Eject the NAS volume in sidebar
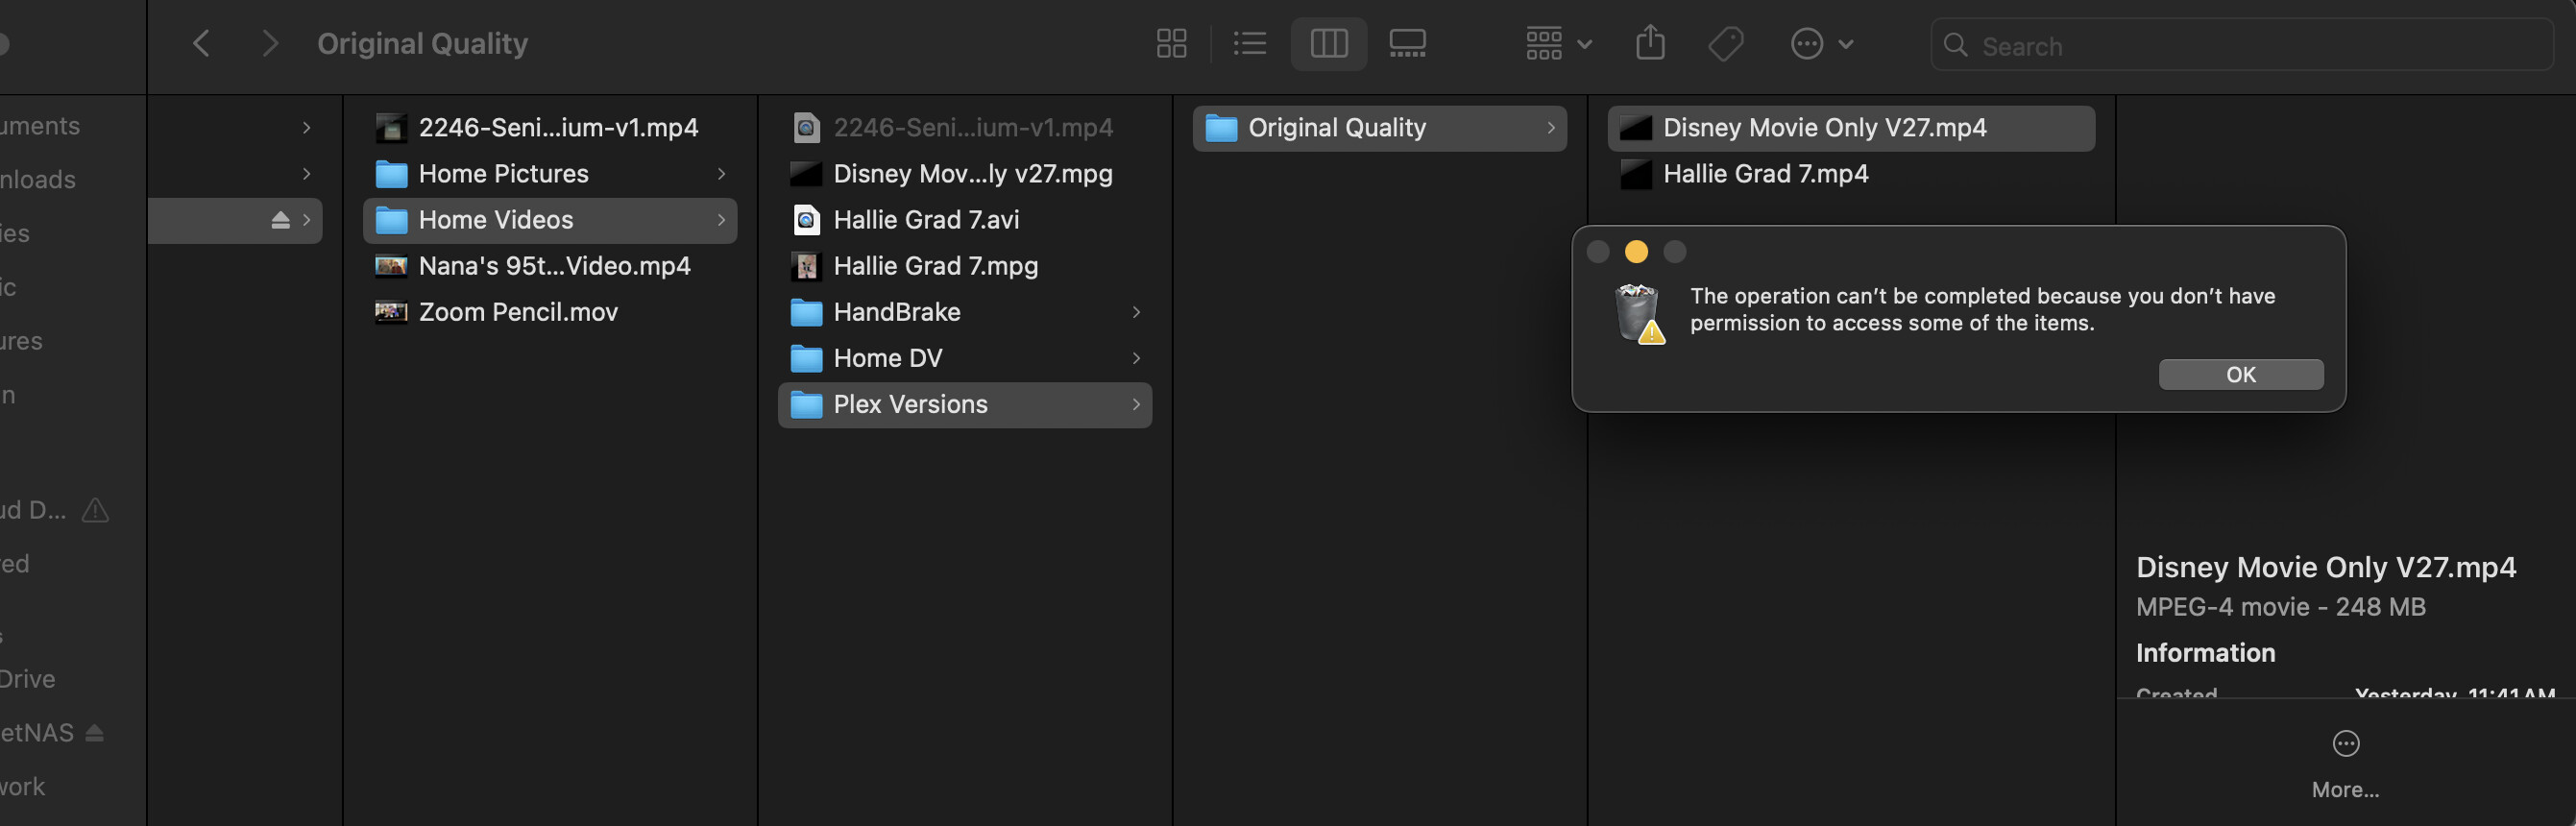 tap(94, 733)
